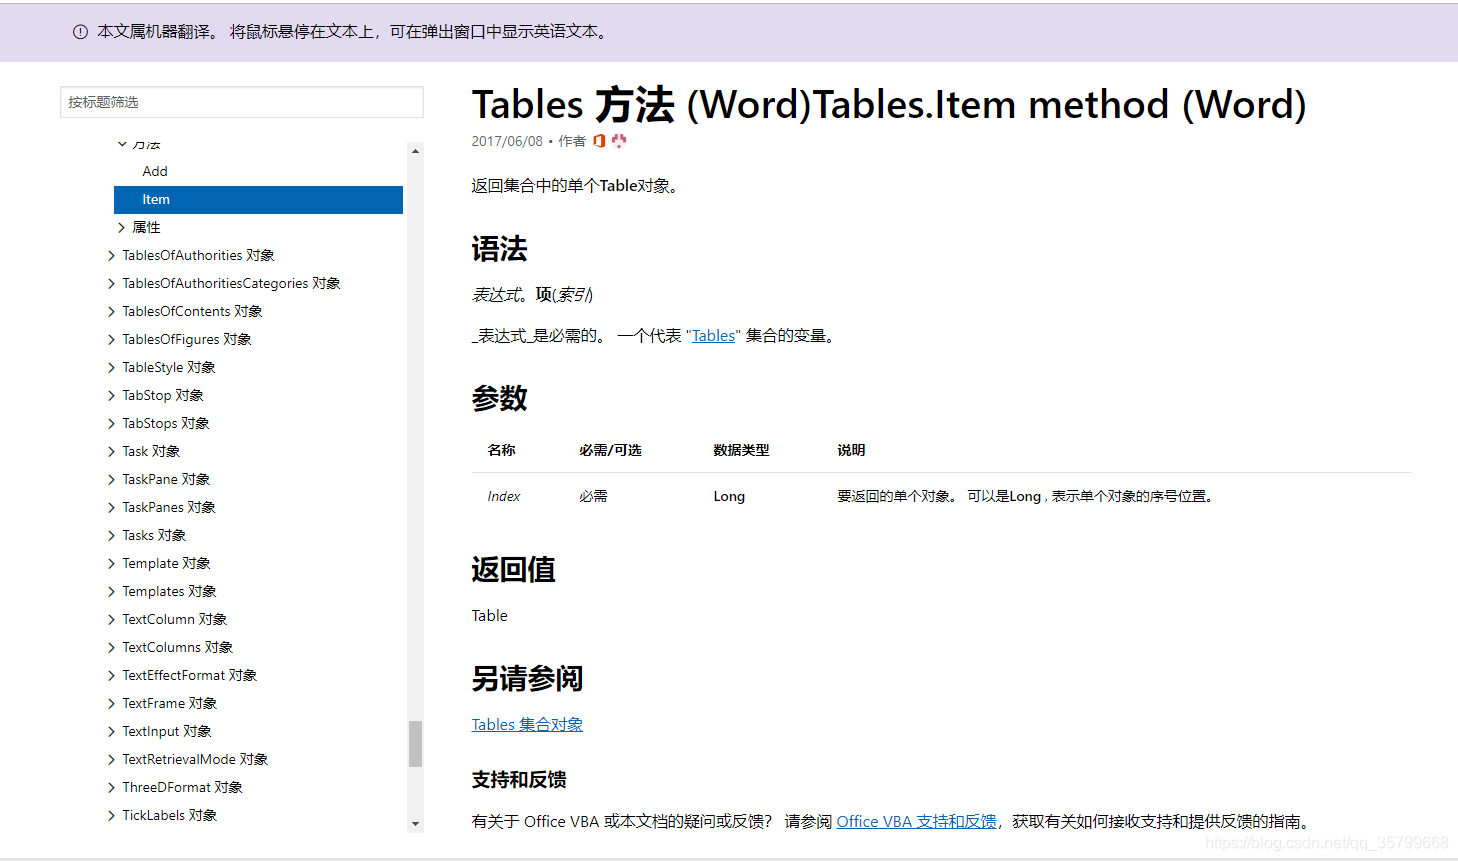Expand the TabStop 对象 chevron

(x=111, y=395)
